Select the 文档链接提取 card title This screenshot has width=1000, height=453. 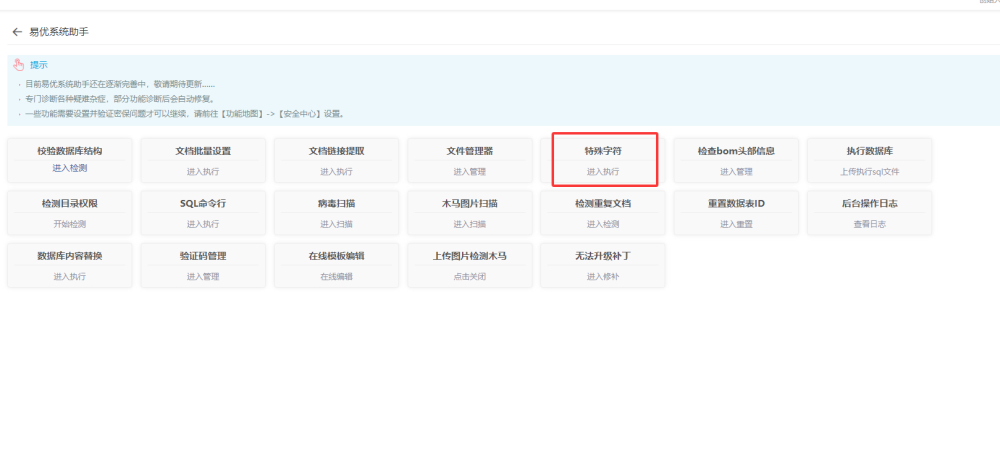pyautogui.click(x=336, y=151)
